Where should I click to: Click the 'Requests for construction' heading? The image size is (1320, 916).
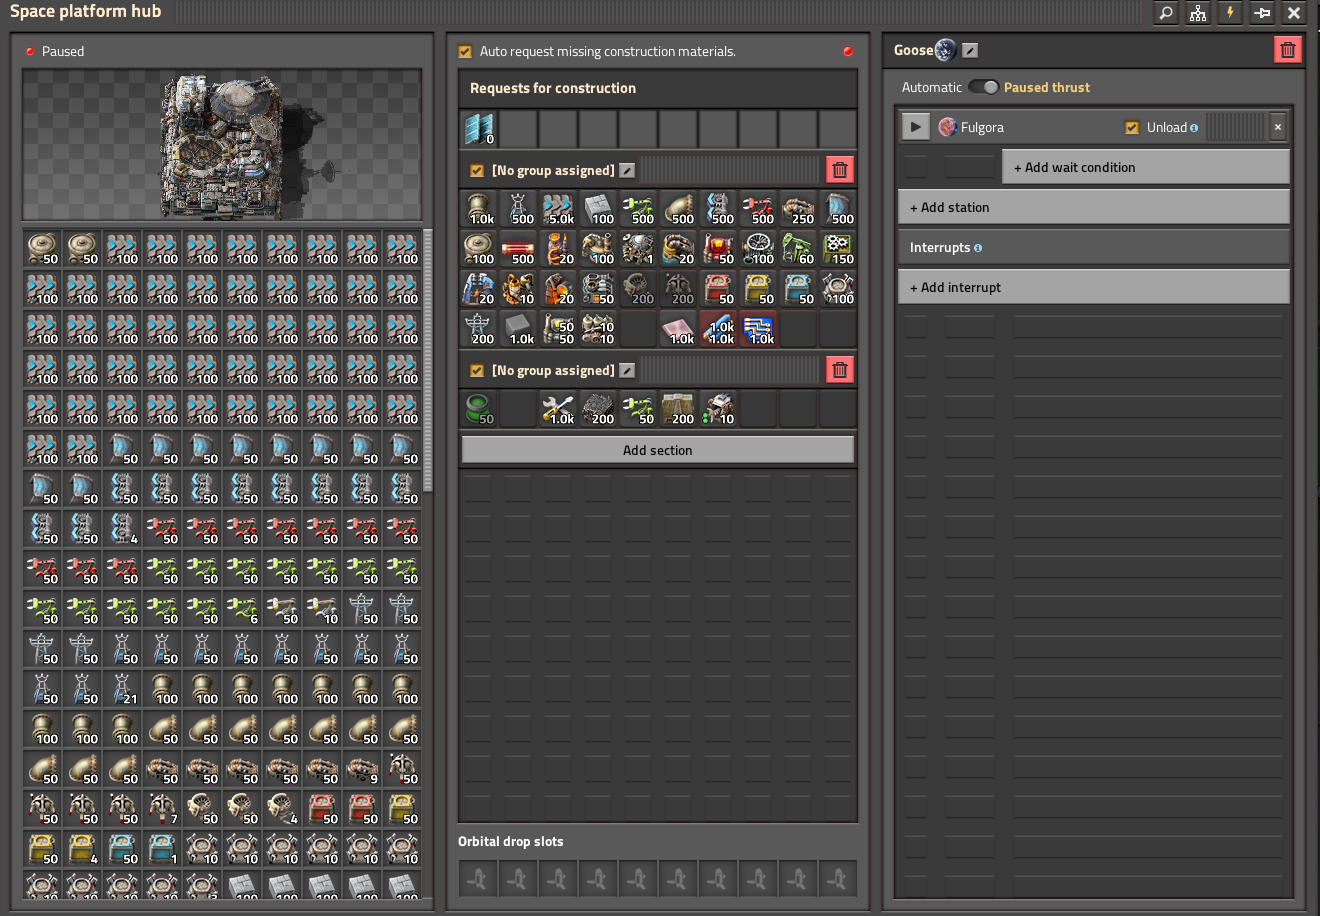point(553,88)
